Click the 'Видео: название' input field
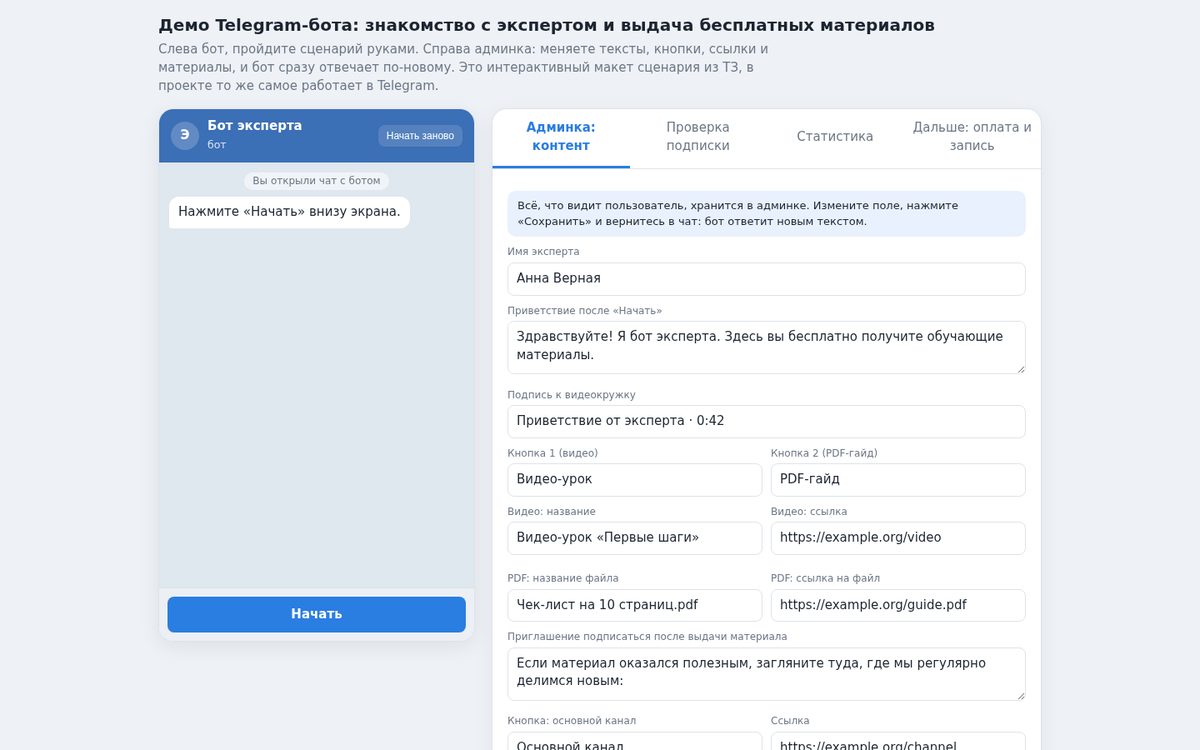This screenshot has width=1200, height=750. click(x=635, y=538)
